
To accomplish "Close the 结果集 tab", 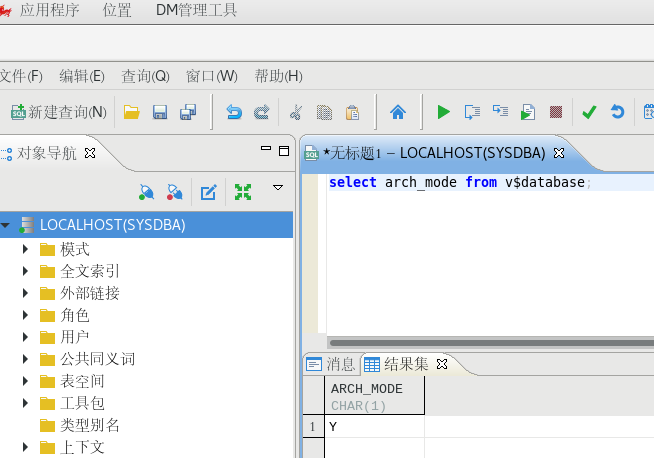I will [442, 364].
